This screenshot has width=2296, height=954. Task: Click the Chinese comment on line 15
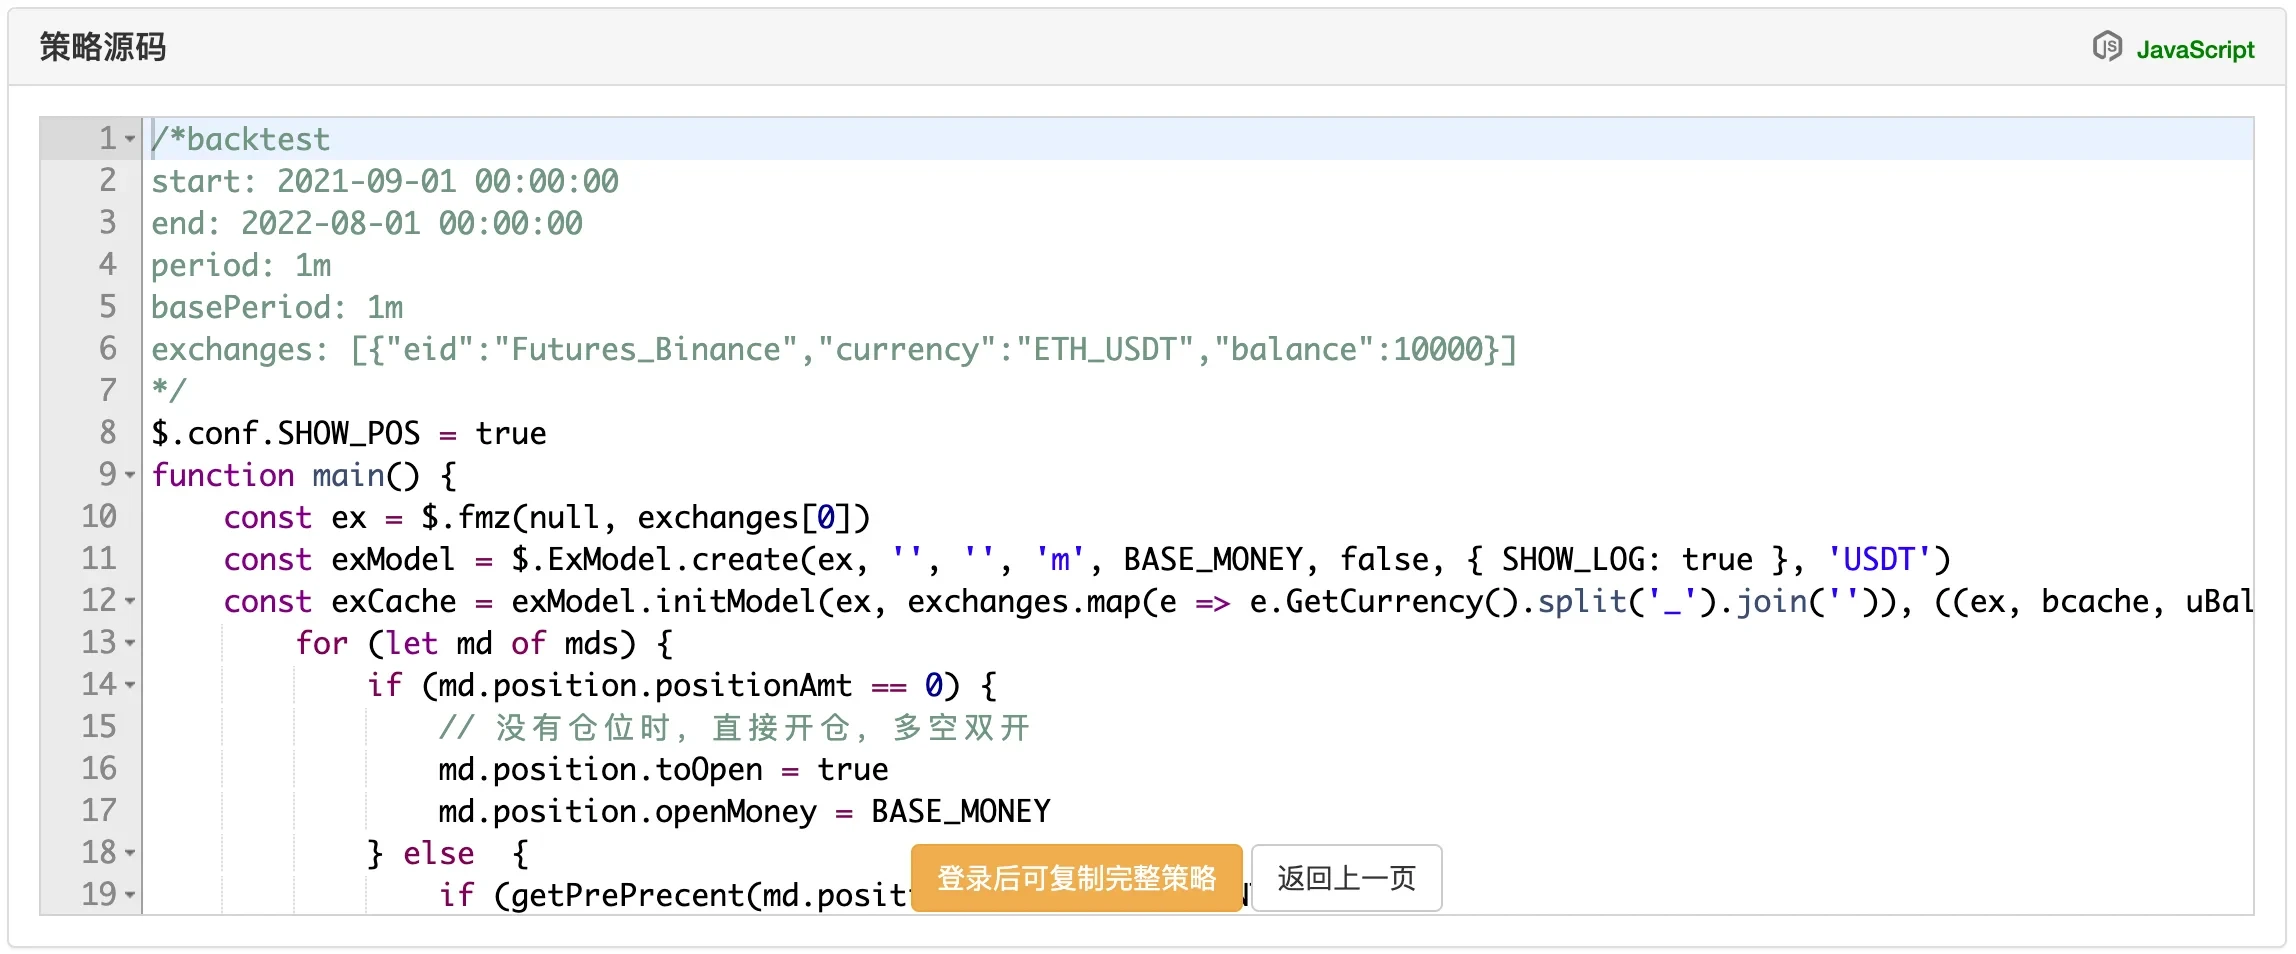coord(734,727)
